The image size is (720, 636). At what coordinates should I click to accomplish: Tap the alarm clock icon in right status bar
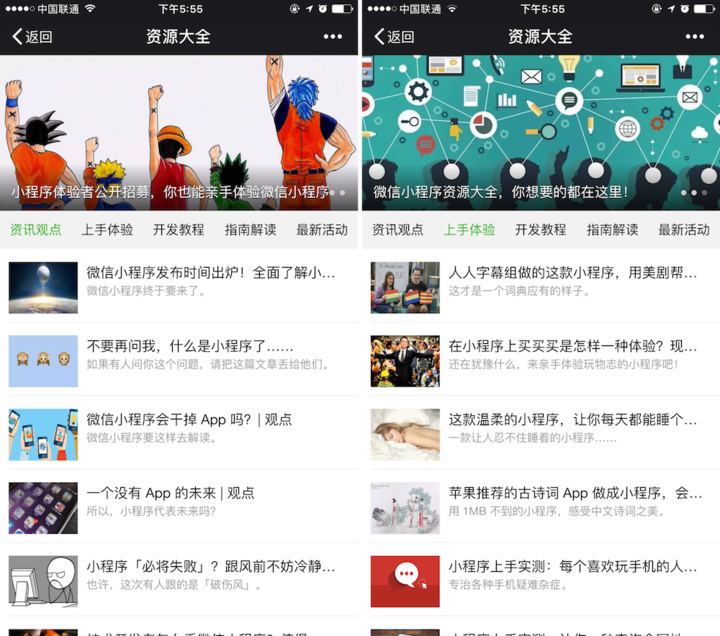point(685,9)
